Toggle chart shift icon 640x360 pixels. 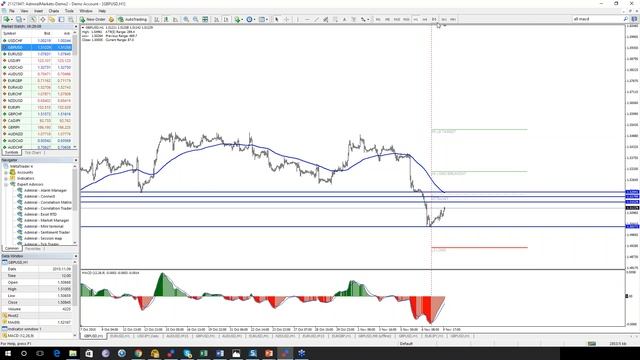[x=226, y=19]
